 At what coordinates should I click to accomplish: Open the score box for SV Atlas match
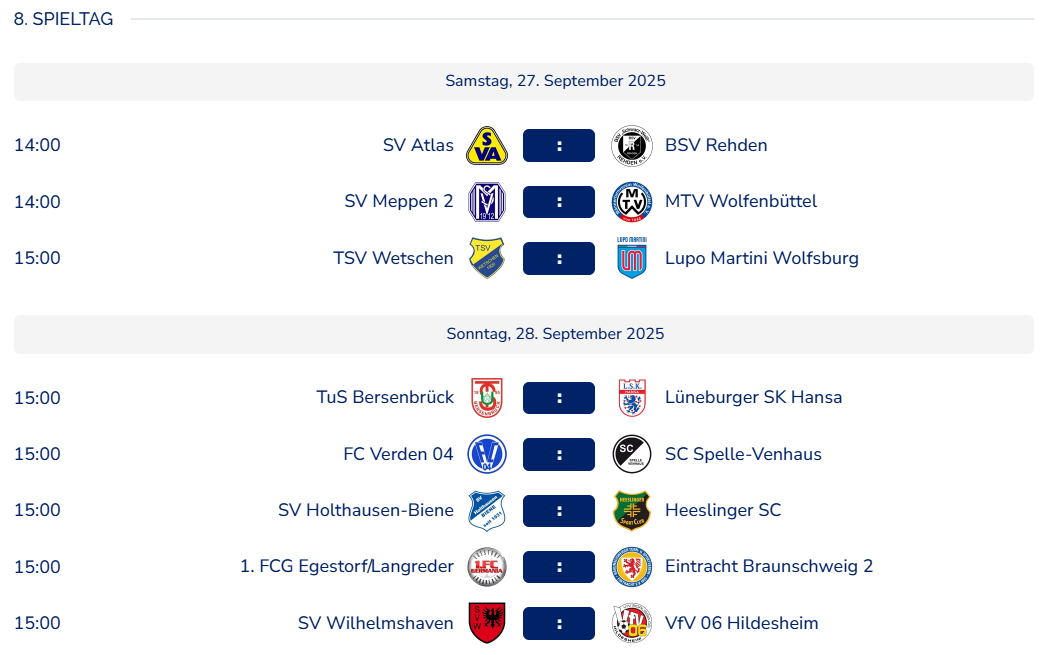[x=559, y=145]
